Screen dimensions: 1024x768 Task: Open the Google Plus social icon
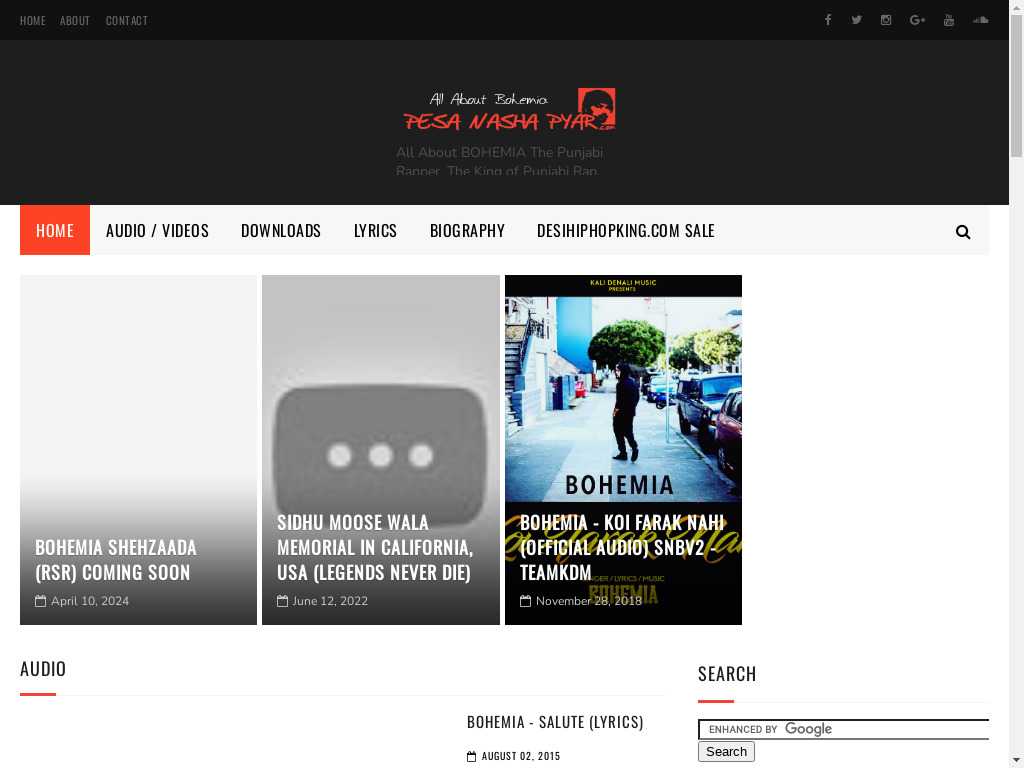917,20
